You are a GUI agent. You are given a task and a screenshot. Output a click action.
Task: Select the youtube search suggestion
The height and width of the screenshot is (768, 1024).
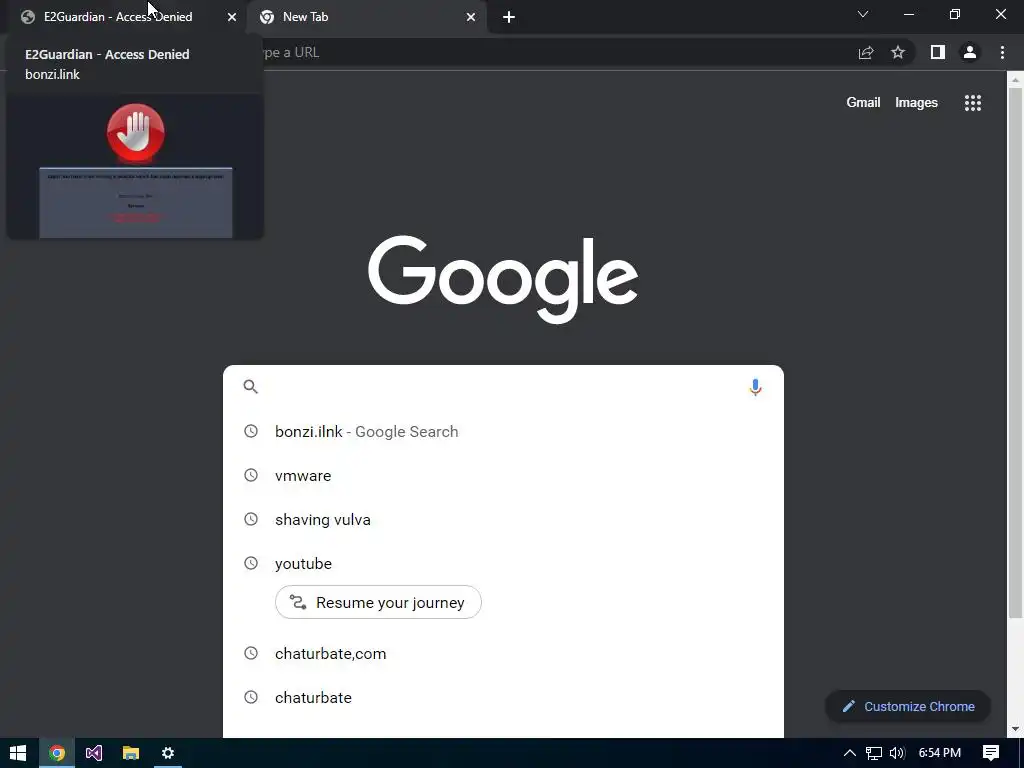(503, 564)
